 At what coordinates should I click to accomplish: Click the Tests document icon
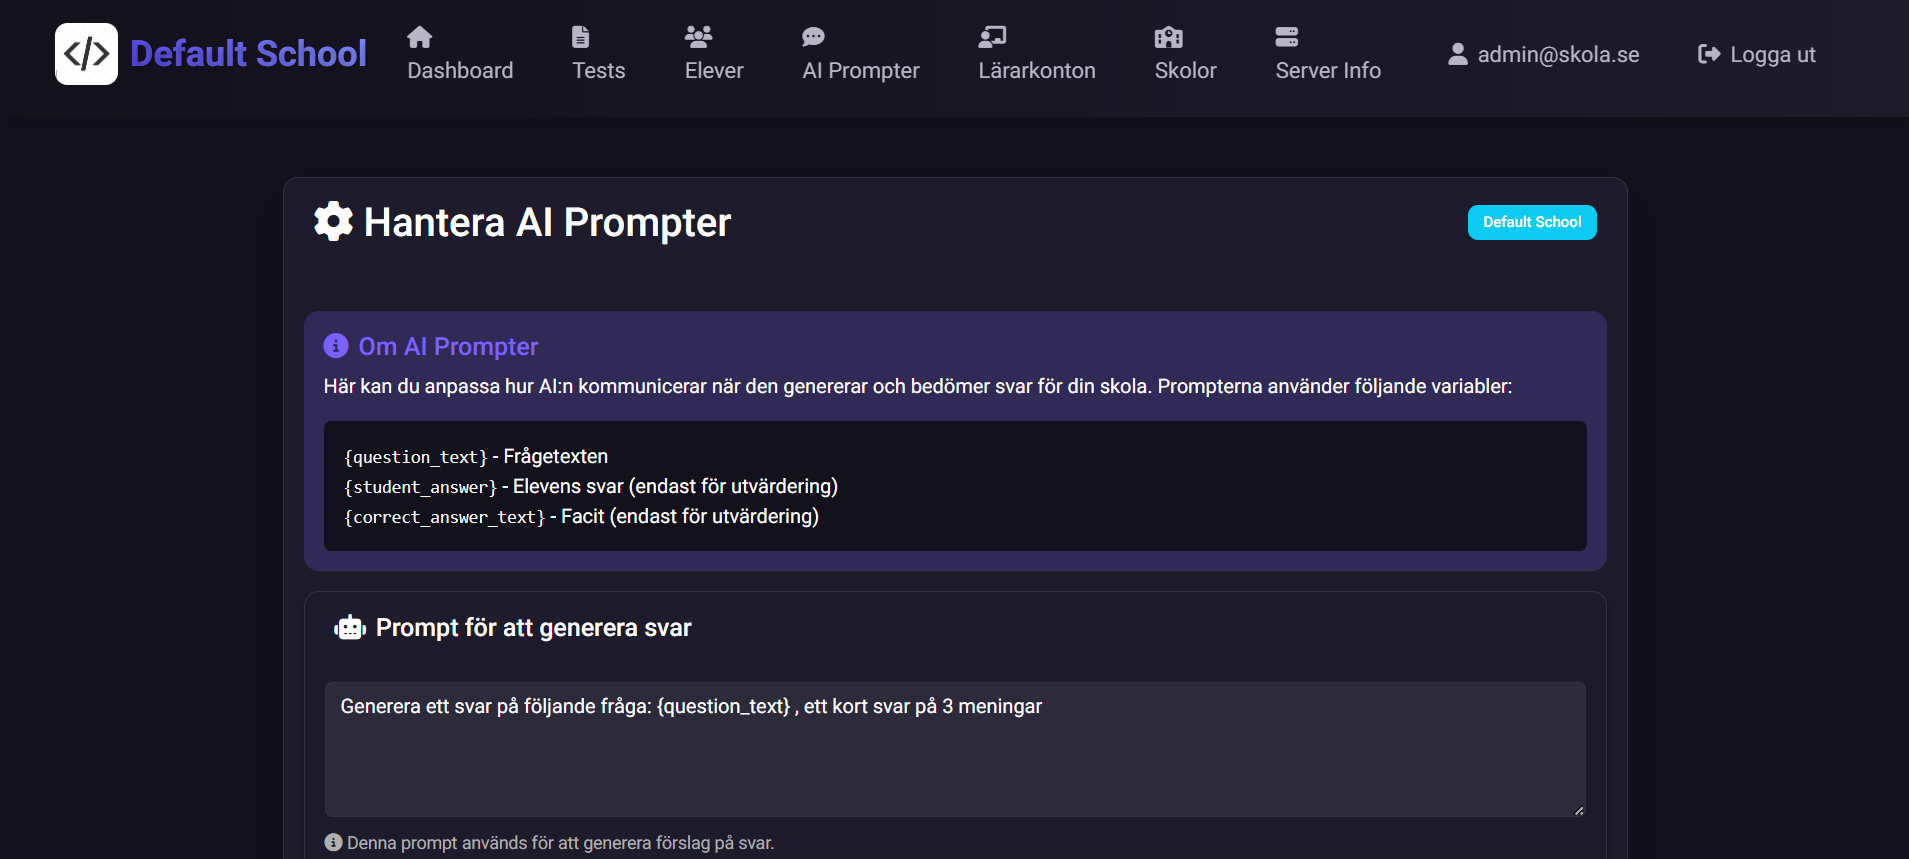581,35
